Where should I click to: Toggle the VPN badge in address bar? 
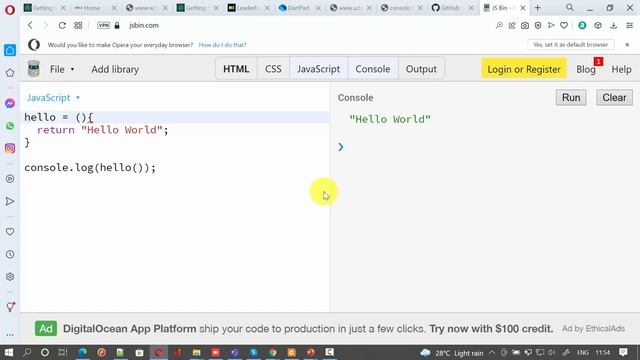pos(103,25)
